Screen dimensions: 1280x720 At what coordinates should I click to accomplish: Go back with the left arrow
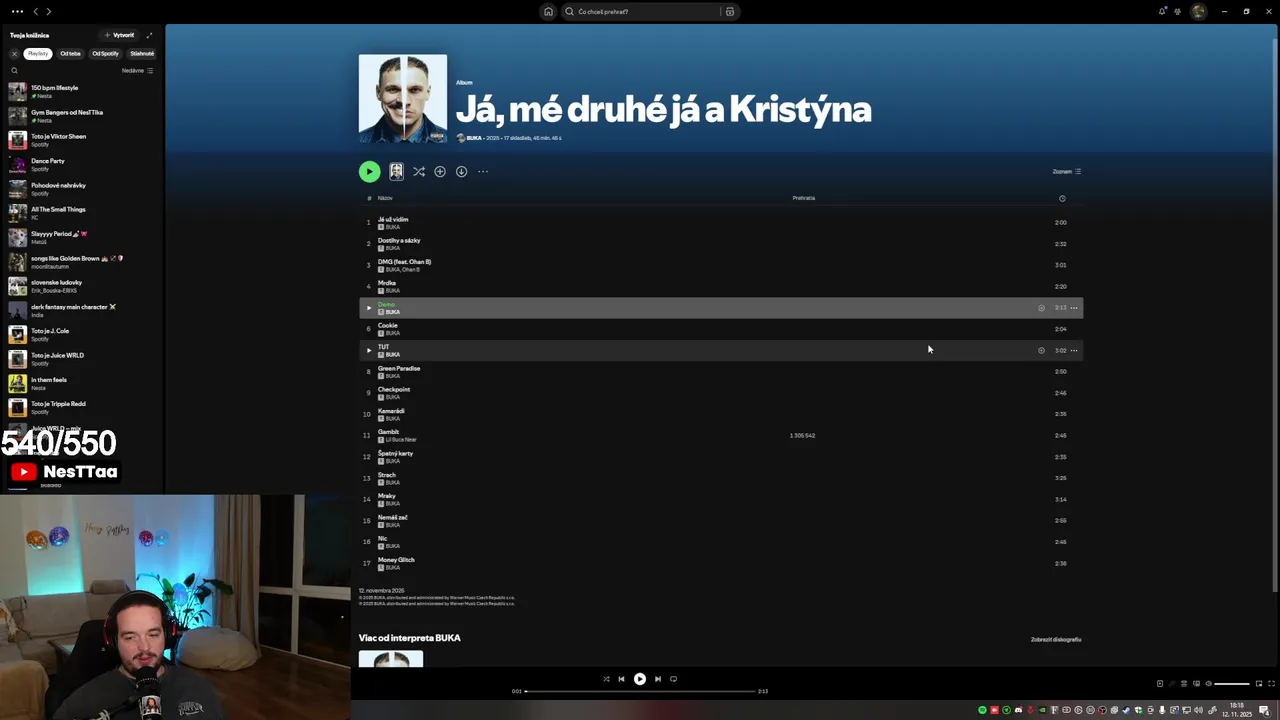point(36,12)
